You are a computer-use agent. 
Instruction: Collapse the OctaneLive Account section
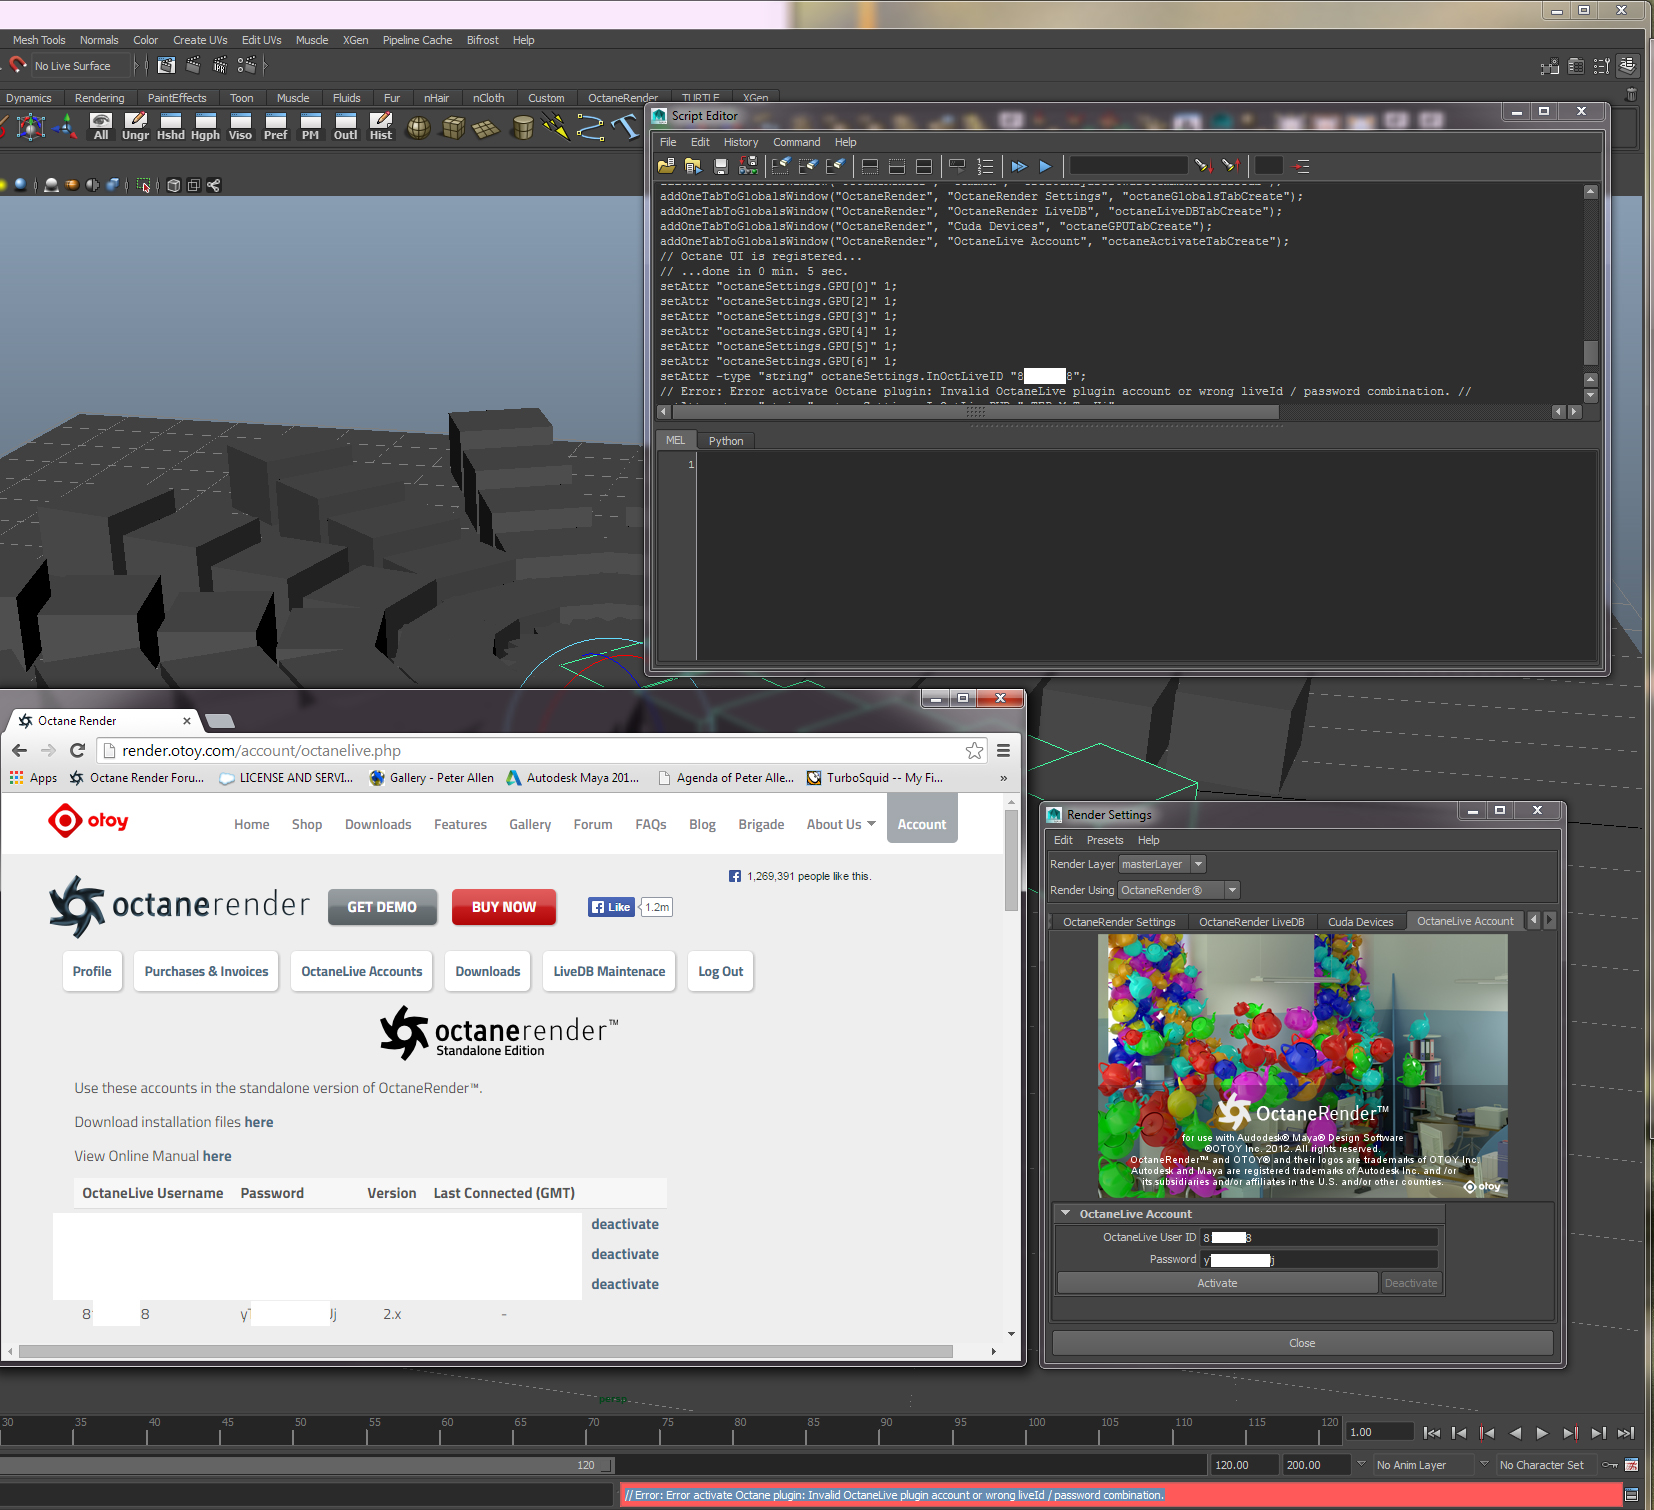coord(1066,1214)
